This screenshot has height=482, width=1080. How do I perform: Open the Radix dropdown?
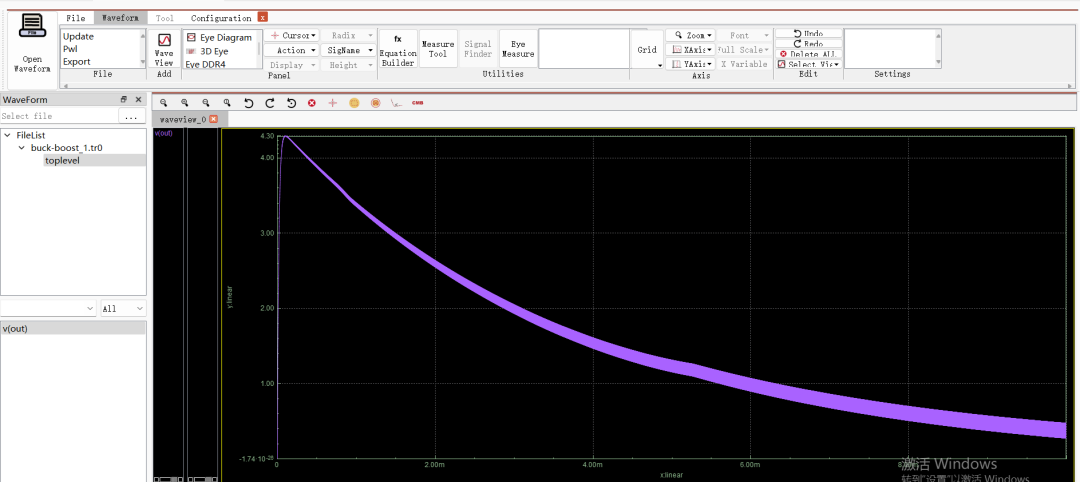coord(348,35)
